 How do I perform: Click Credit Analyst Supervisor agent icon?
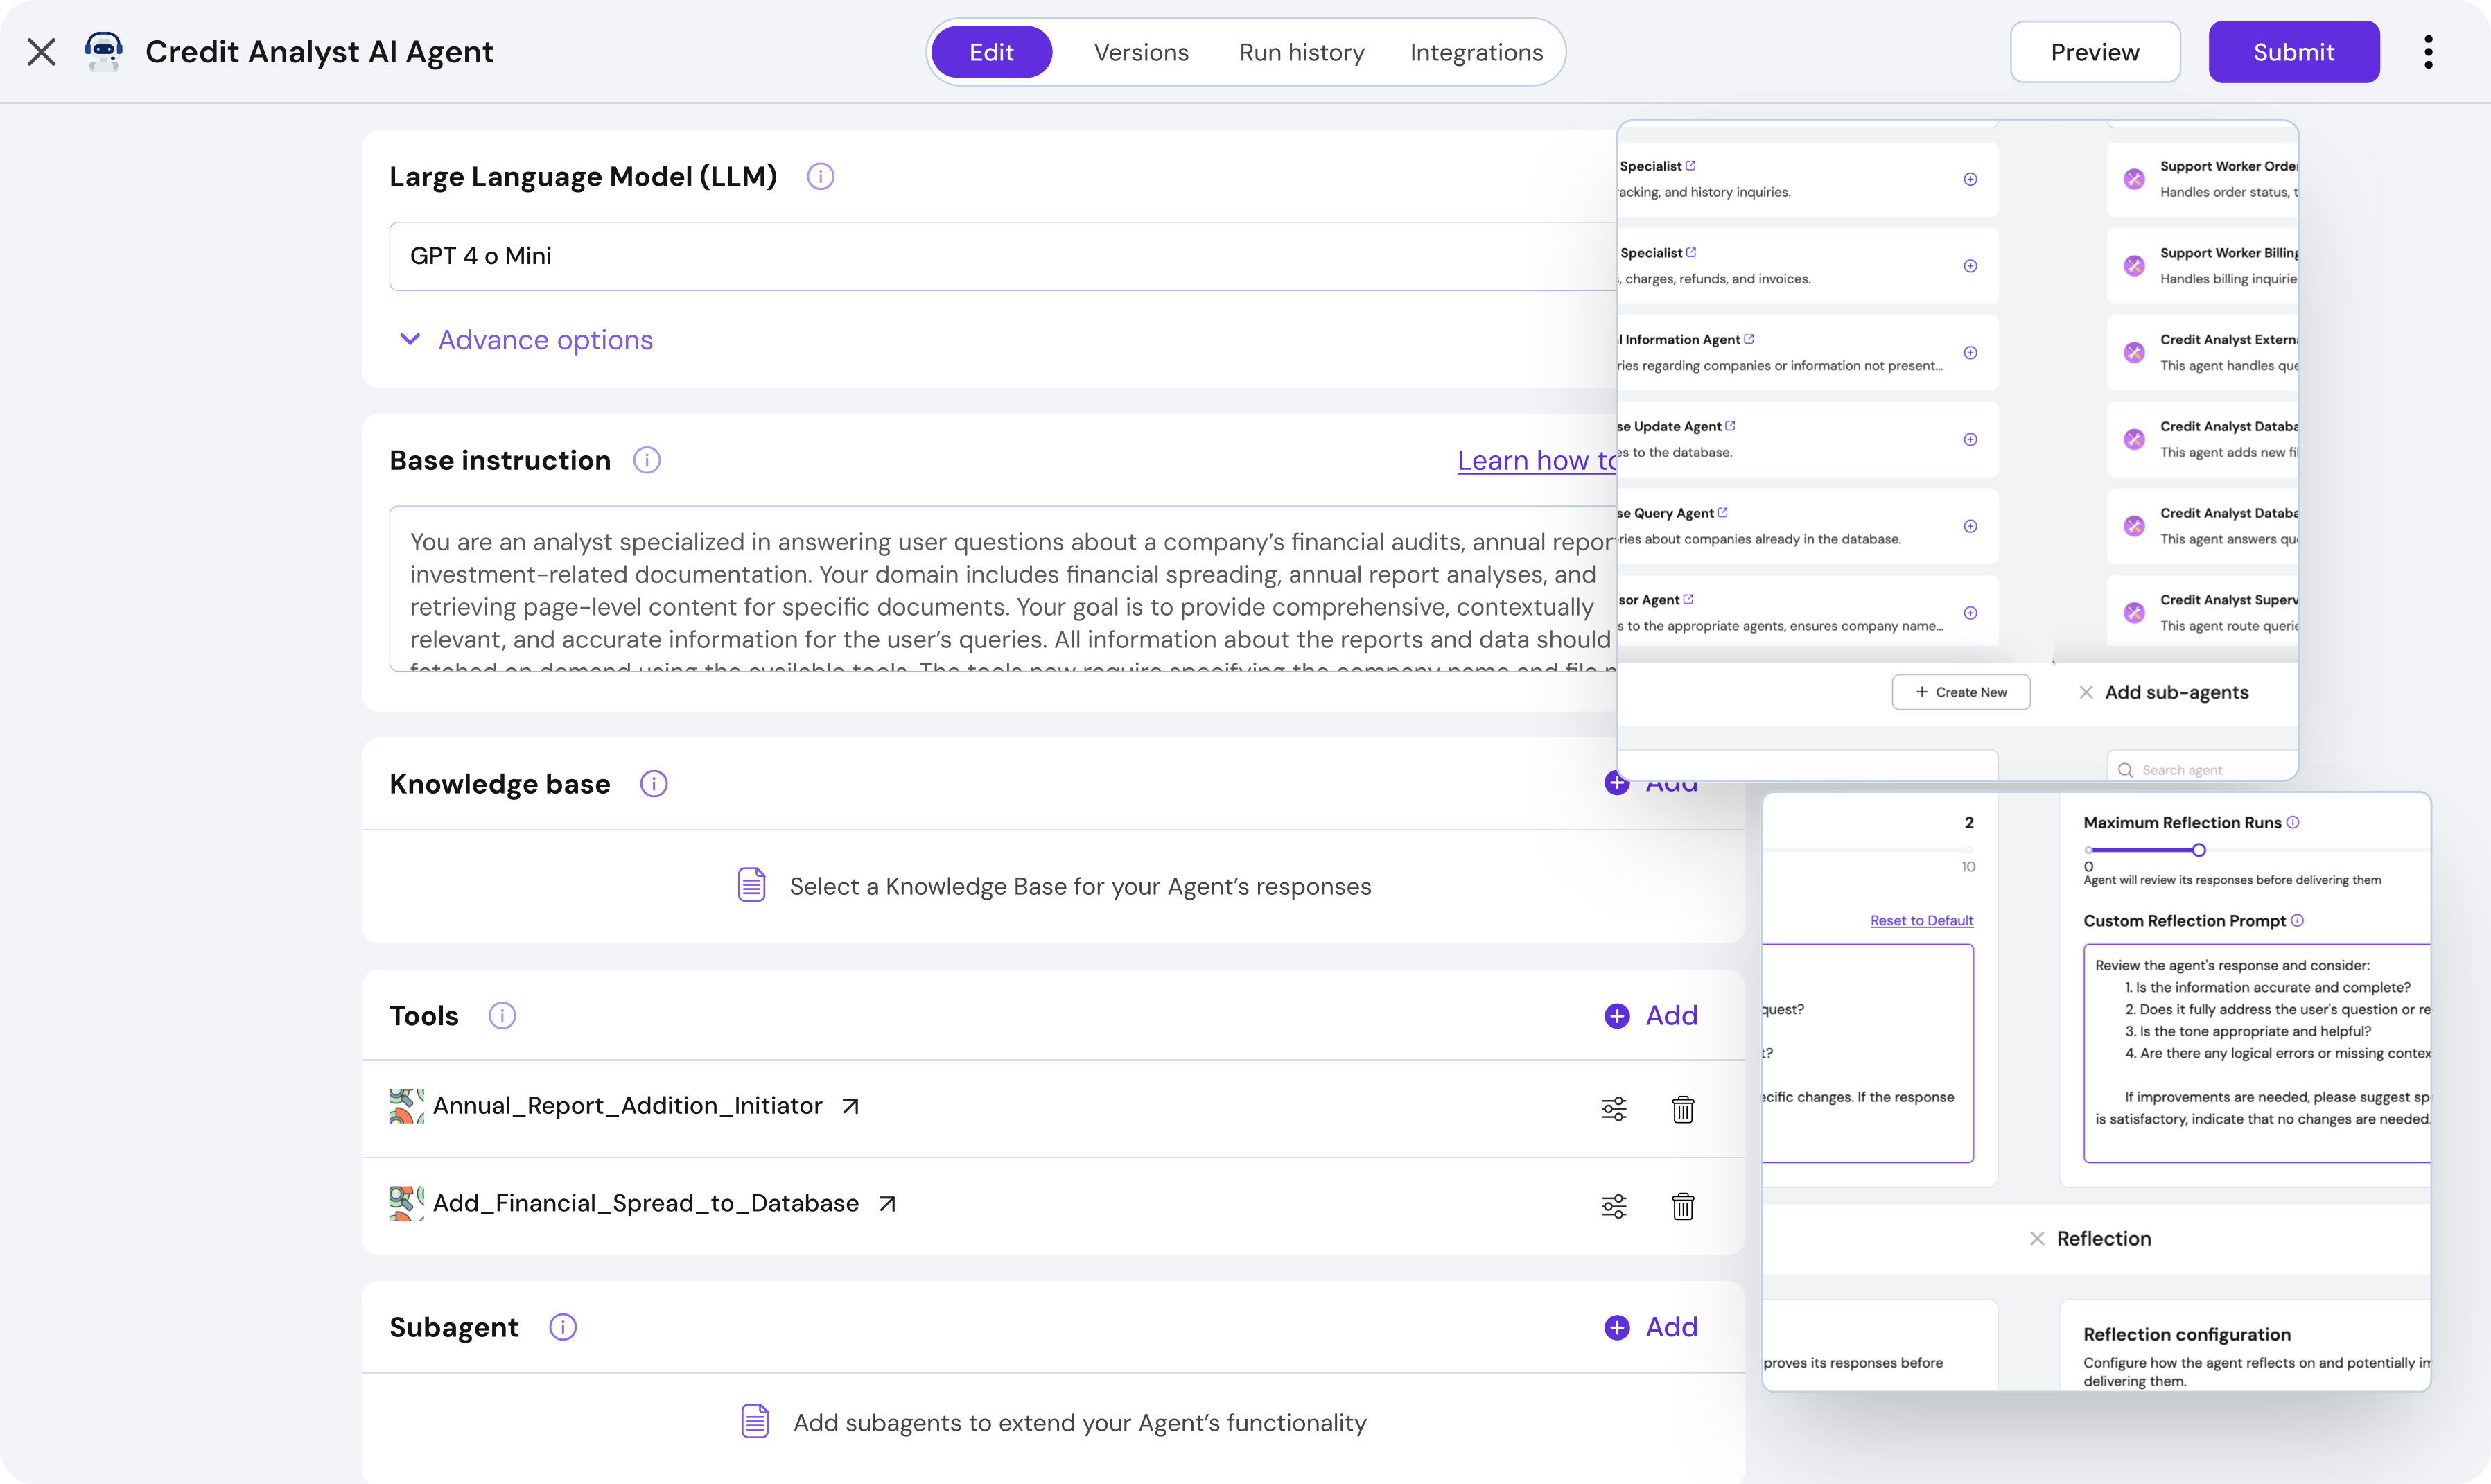pyautogui.click(x=2134, y=613)
